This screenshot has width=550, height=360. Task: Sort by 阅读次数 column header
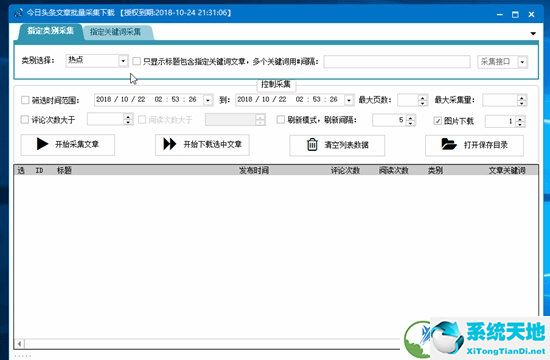tap(393, 171)
